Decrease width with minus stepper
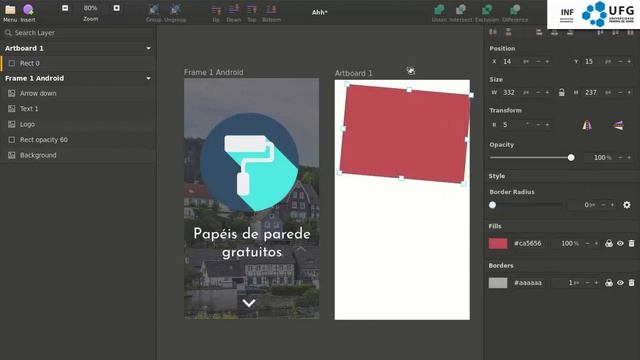640x360 pixels. (x=538, y=93)
